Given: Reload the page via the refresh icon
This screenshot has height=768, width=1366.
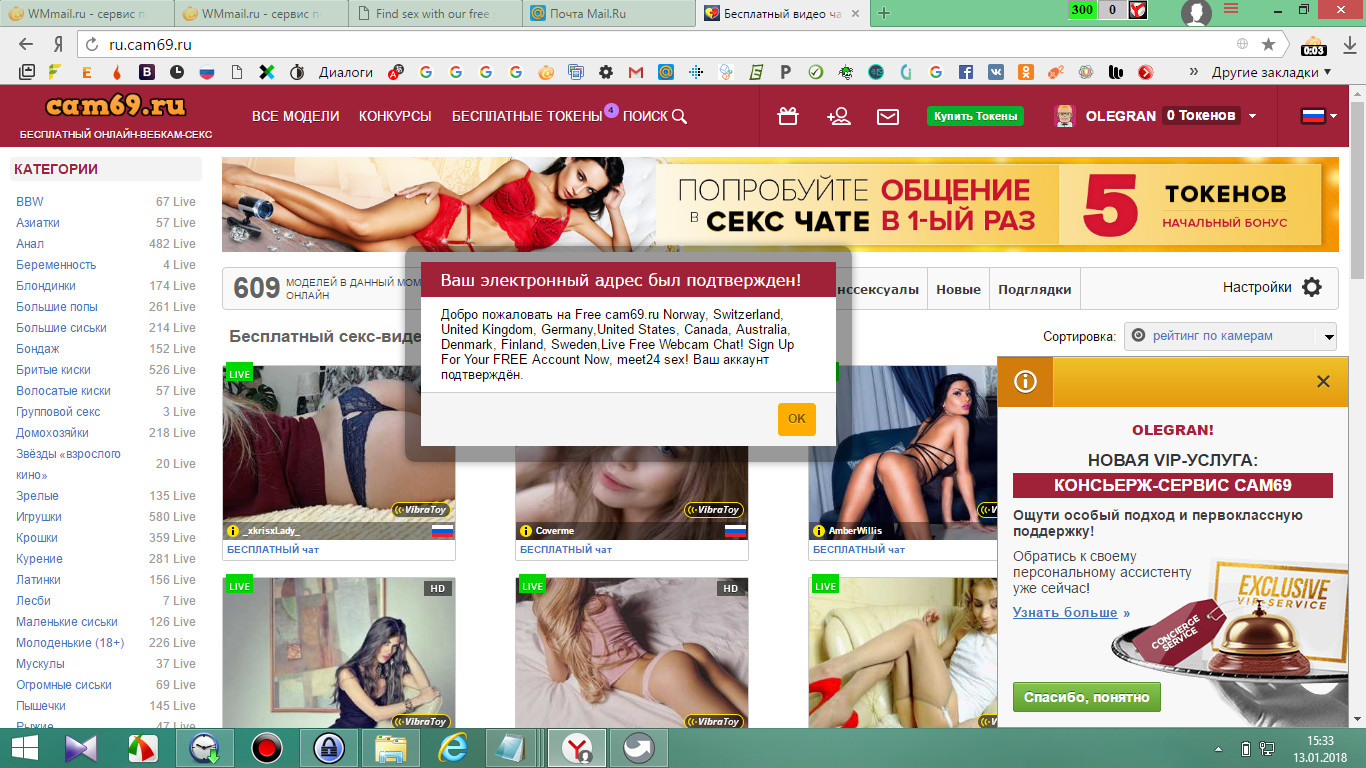Looking at the screenshot, I should tap(93, 44).
